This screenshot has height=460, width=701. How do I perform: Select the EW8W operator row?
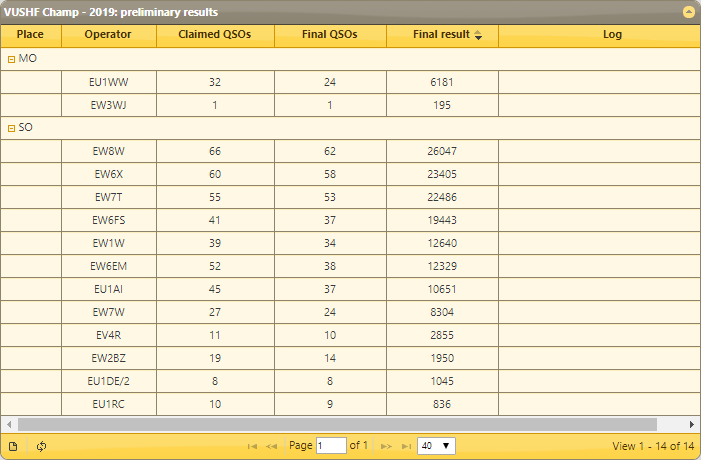(x=108, y=151)
